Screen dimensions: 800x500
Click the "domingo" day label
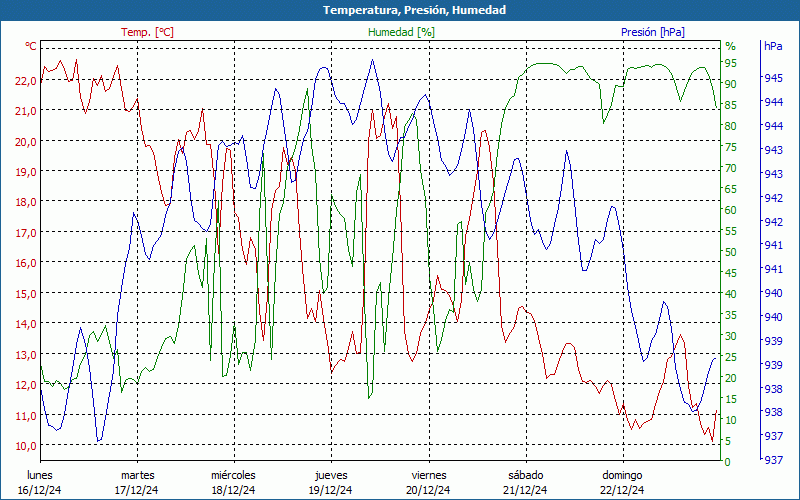click(x=622, y=475)
